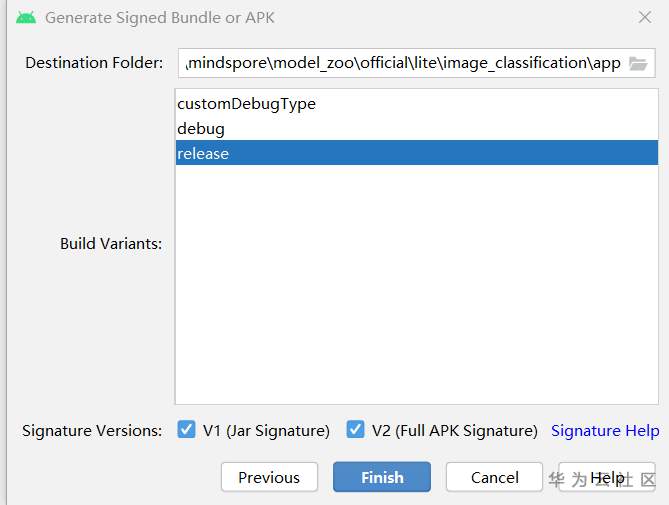The width and height of the screenshot is (669, 505).
Task: Uncheck the V2 (Full APK Signature) checkbox
Action: pos(355,430)
